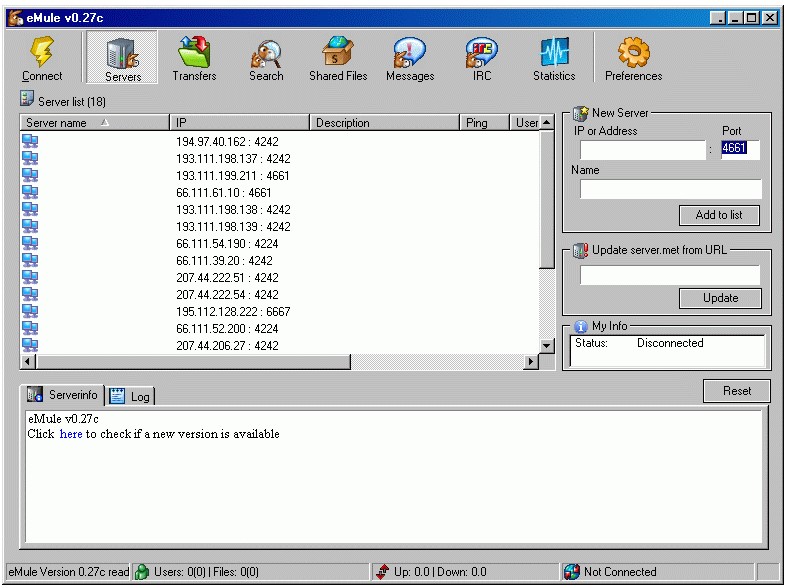
Task: Click the up/down transfer arrows status icon
Action: coord(382,571)
